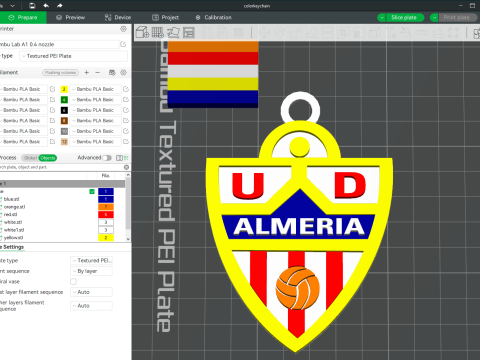Select blue.stl in object list
The width and height of the screenshot is (480, 360).
pyautogui.click(x=12, y=199)
